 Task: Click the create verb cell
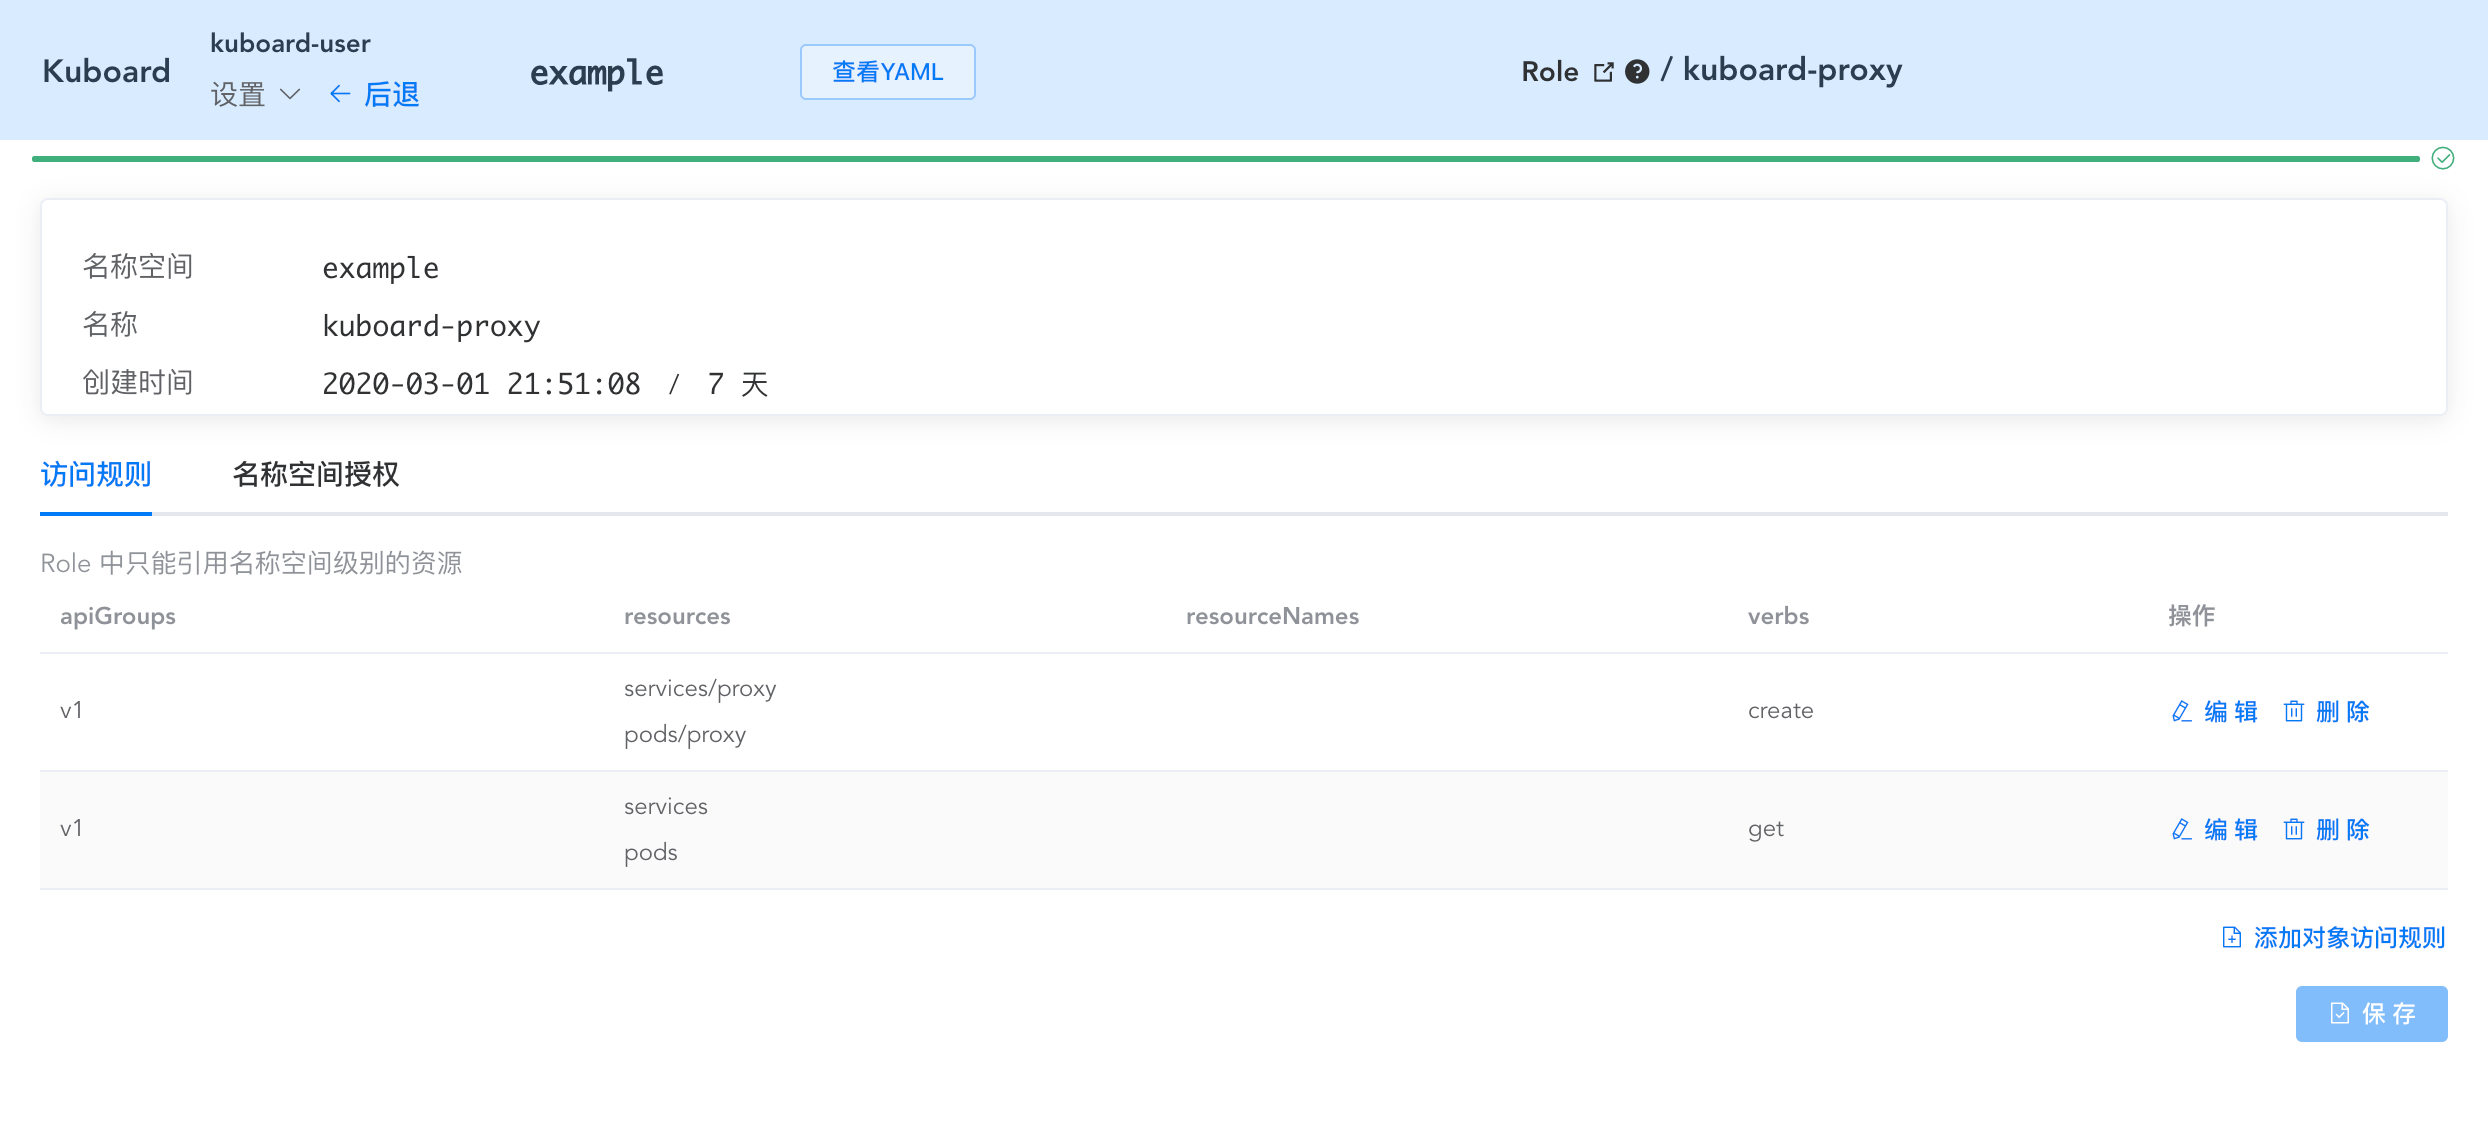(x=1781, y=710)
